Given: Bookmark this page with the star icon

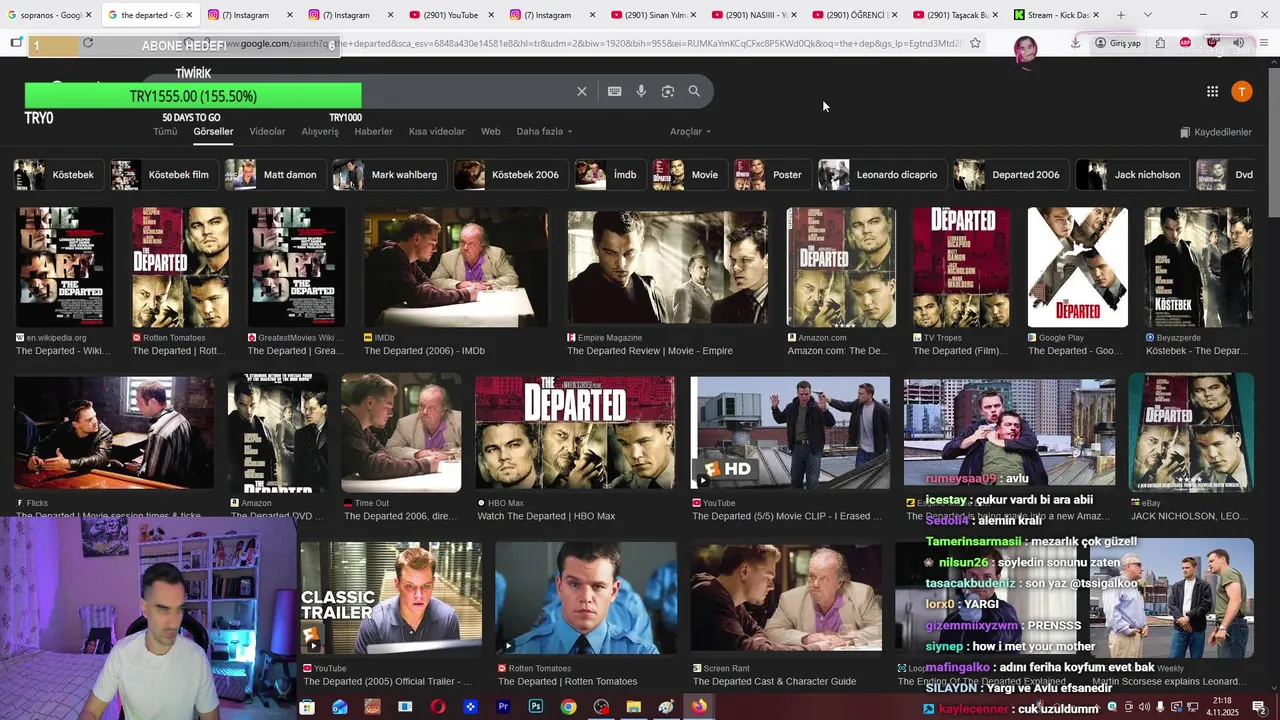Looking at the screenshot, I should point(975,43).
